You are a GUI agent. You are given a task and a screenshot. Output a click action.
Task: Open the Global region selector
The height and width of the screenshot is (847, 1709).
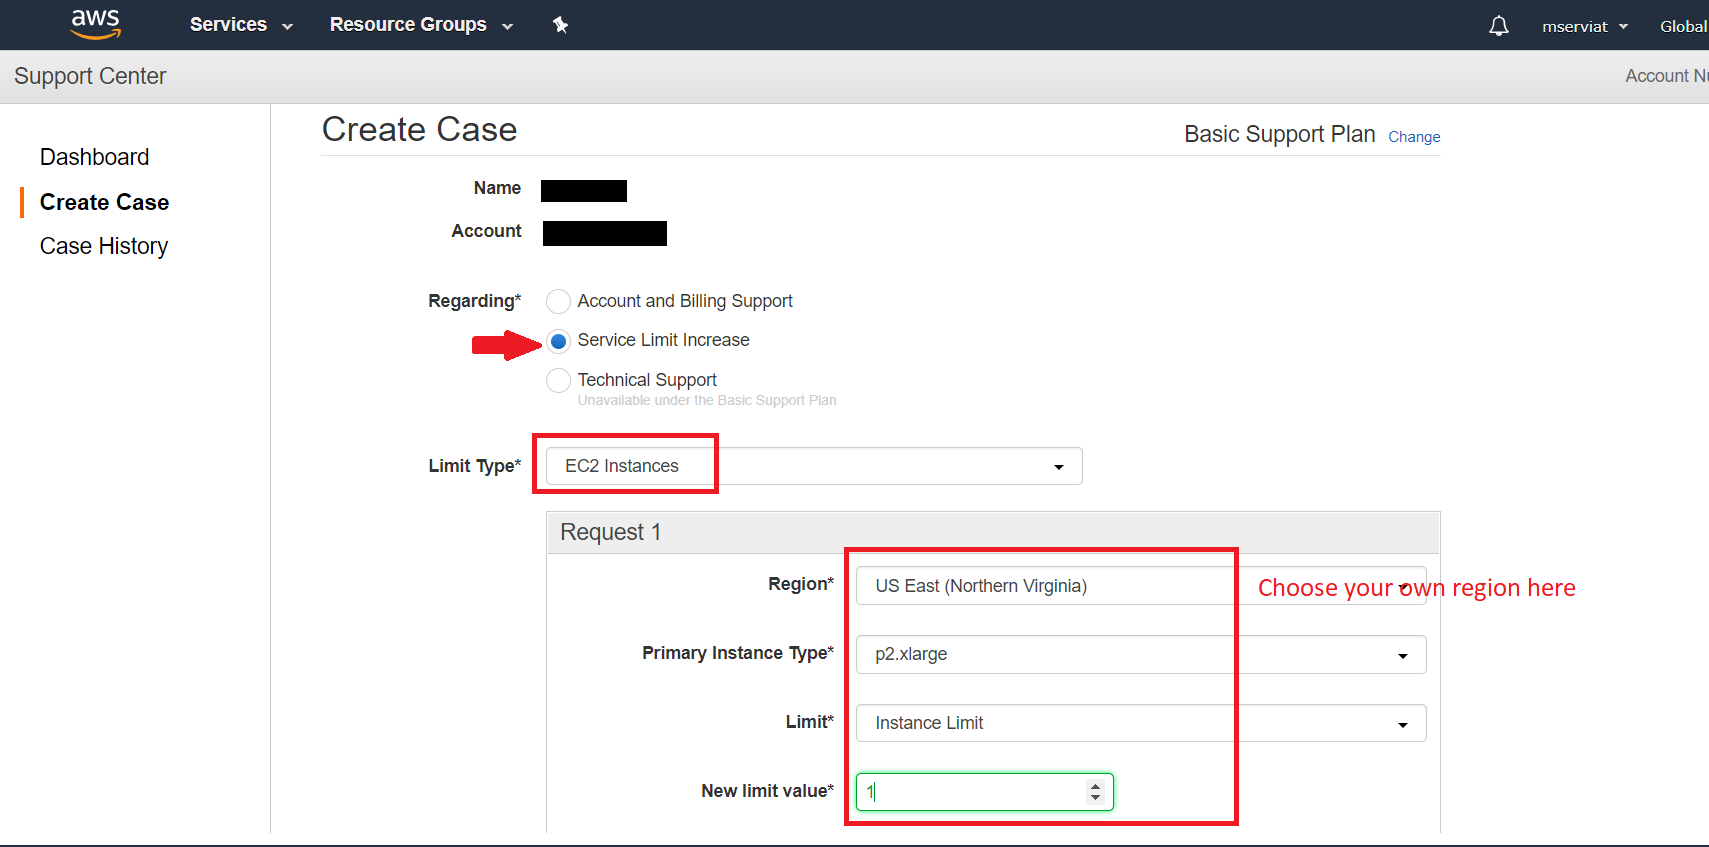[x=1682, y=27]
